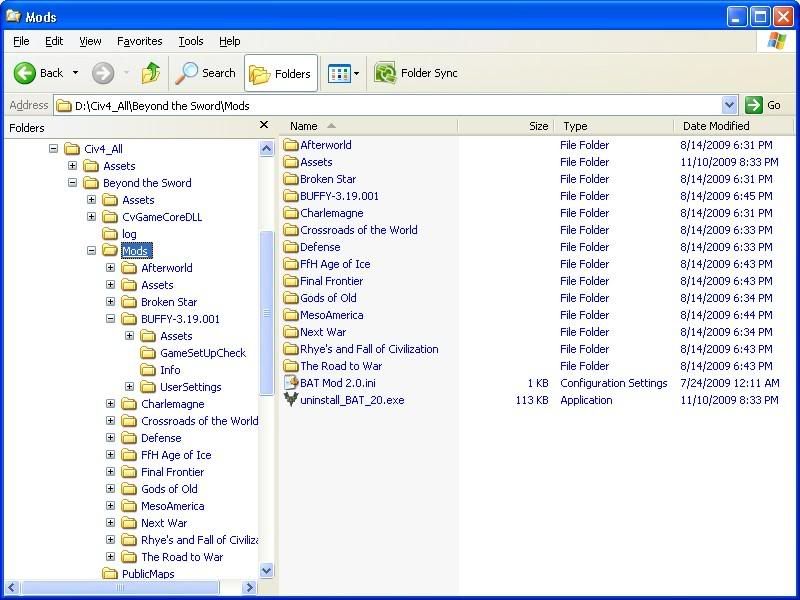Open Back button history dropdown arrow
The height and width of the screenshot is (600, 800).
(76, 73)
